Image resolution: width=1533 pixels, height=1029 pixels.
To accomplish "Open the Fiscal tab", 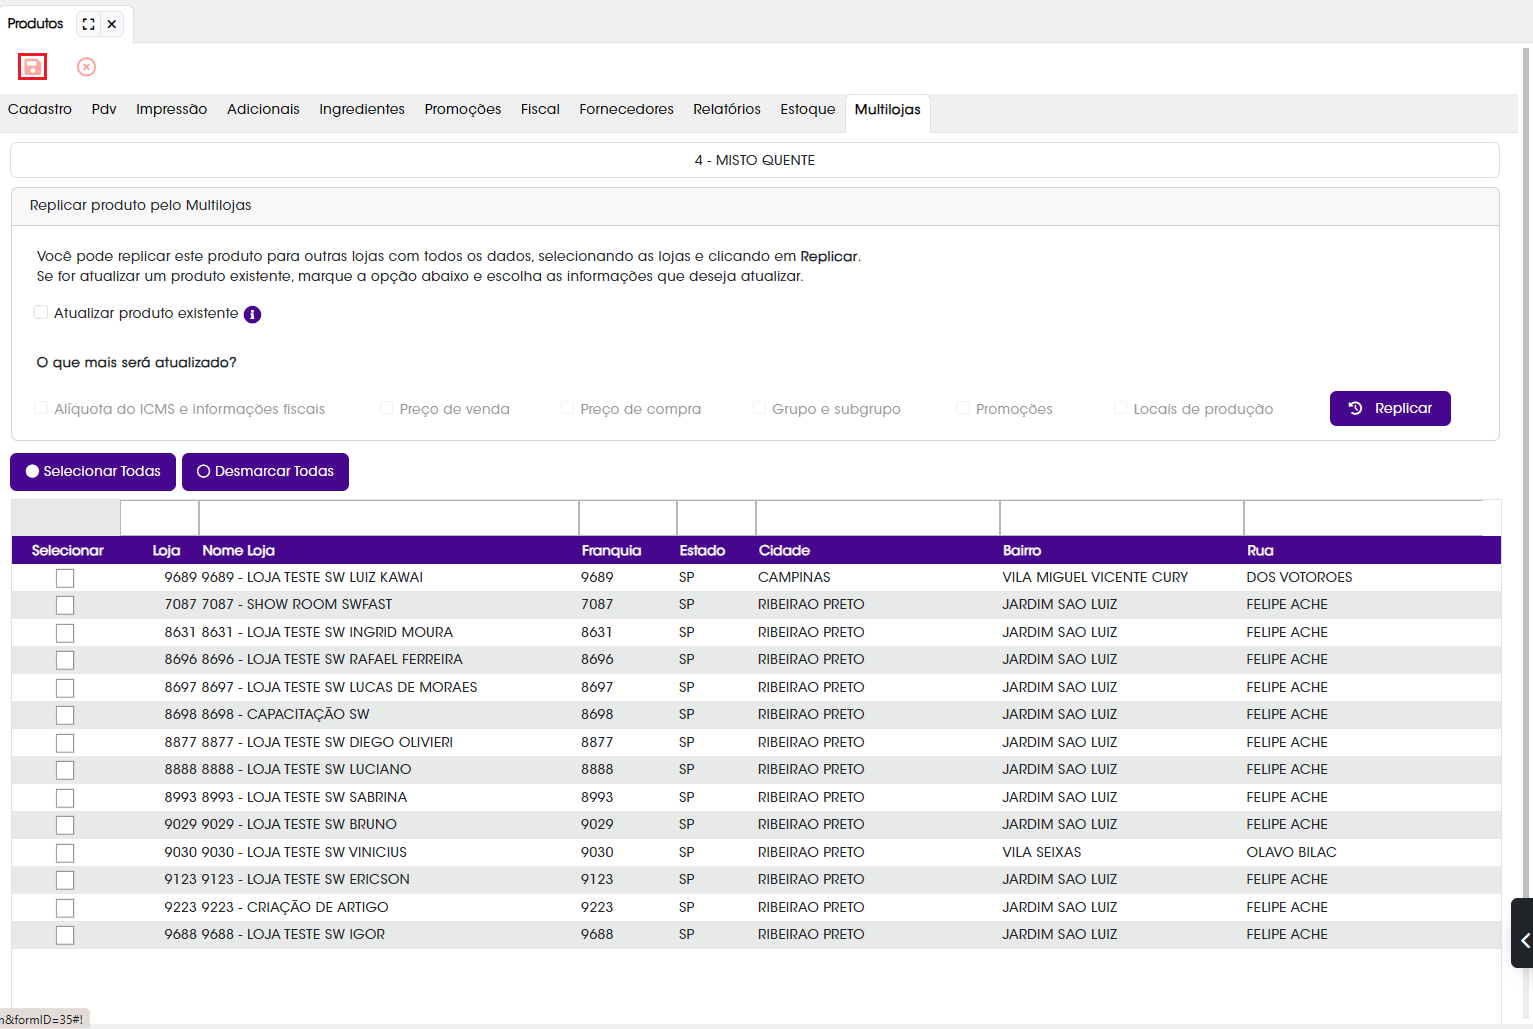I will (540, 109).
